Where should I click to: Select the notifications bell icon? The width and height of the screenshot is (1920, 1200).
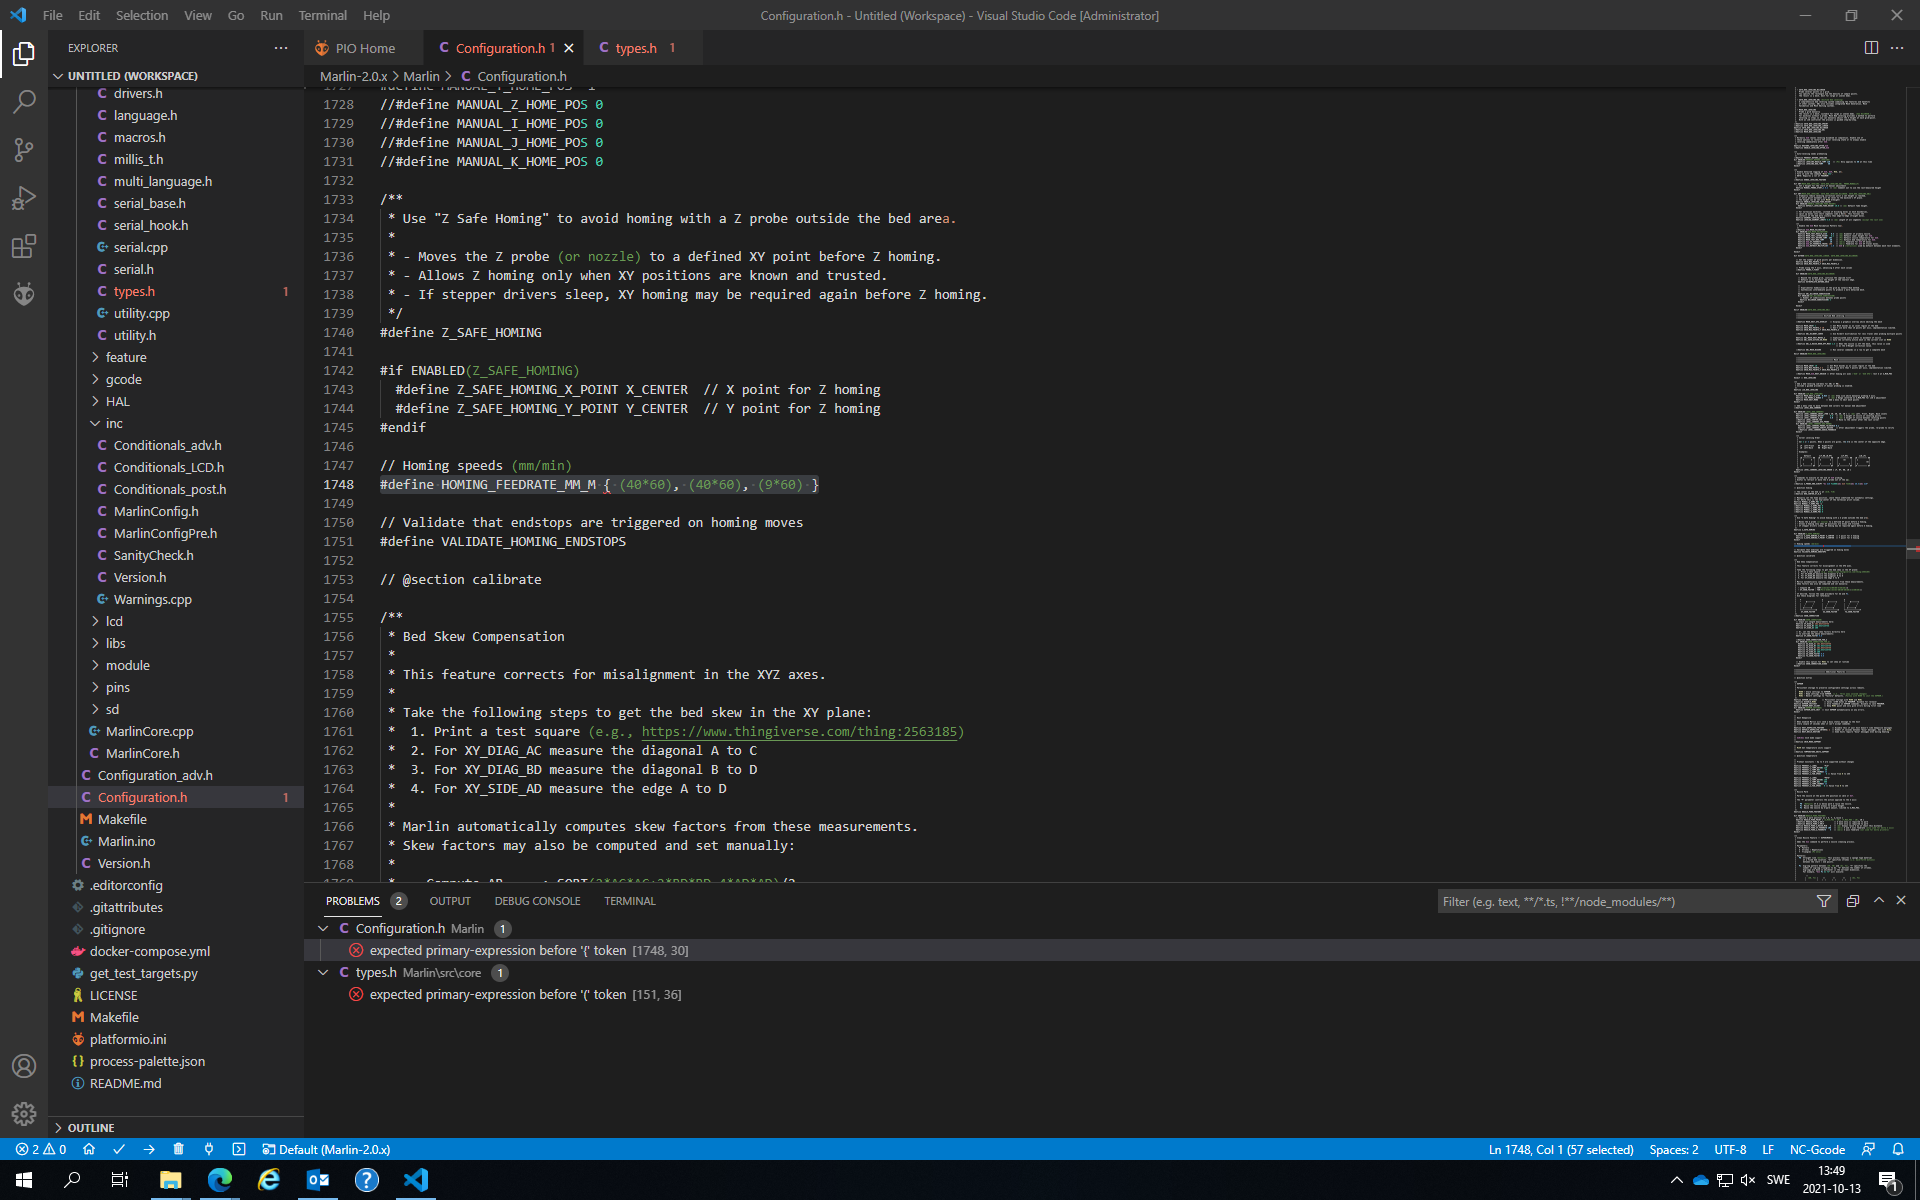coord(1899,1149)
